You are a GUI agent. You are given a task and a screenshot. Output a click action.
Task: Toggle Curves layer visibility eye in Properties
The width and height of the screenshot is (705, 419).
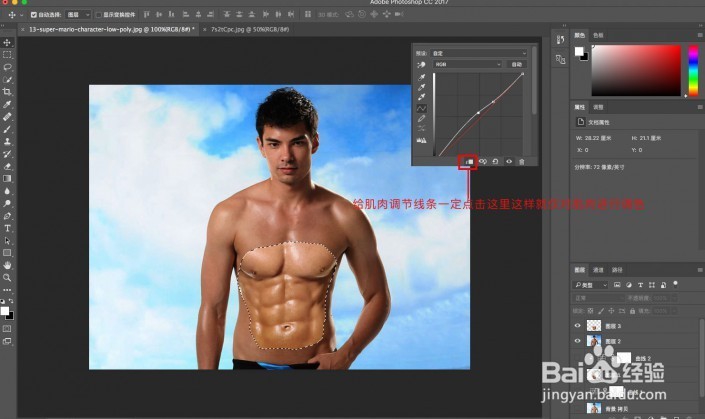(509, 161)
